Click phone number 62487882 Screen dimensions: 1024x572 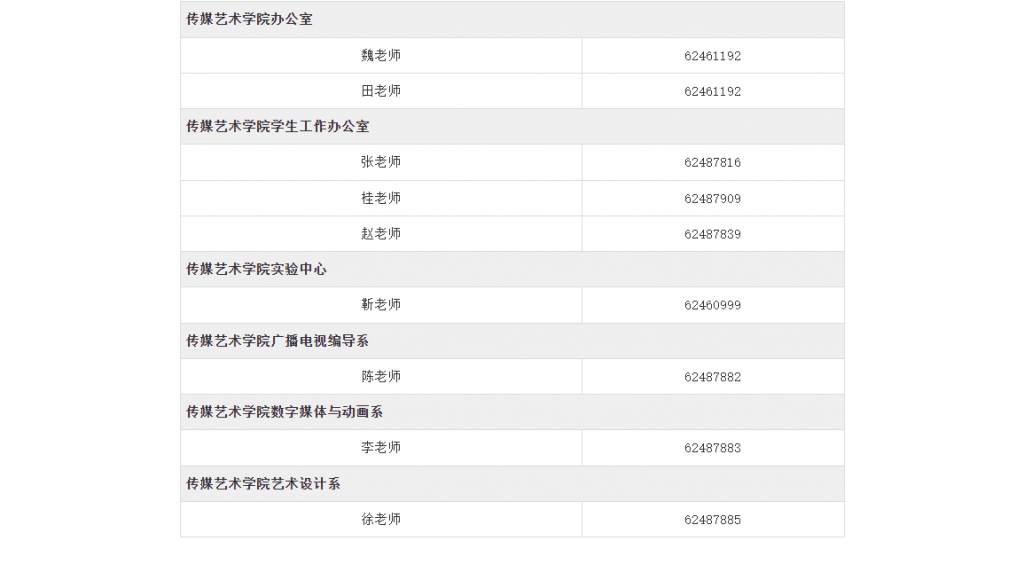pos(712,378)
